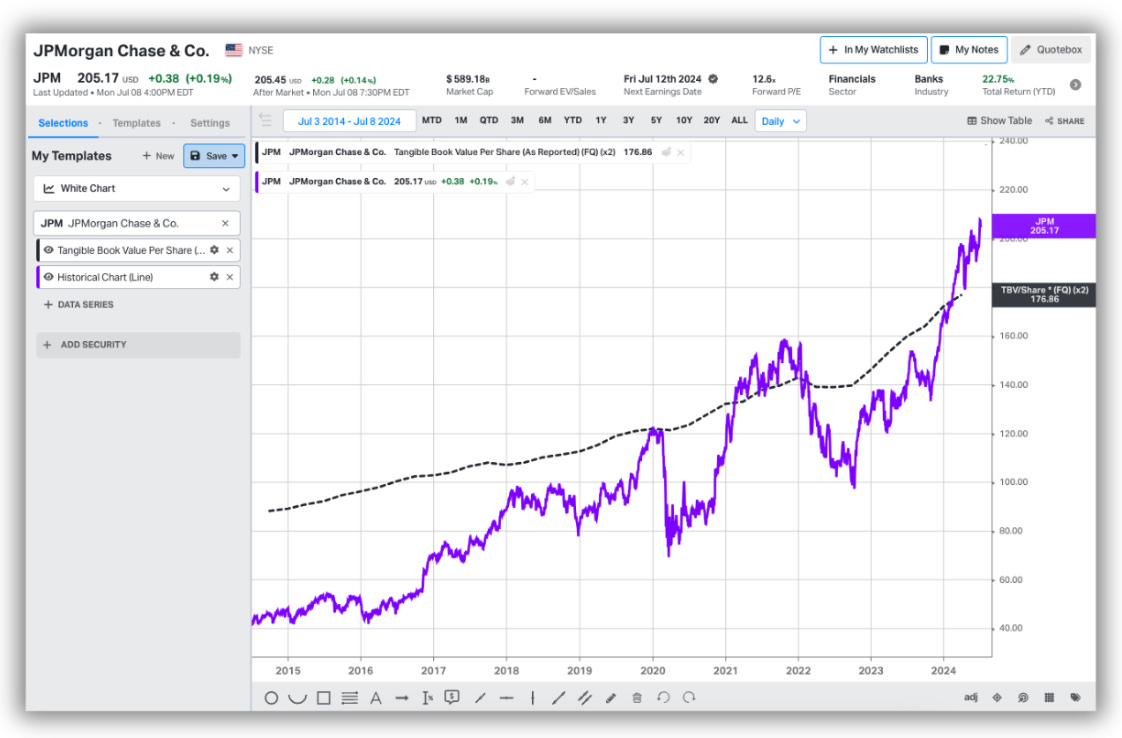Select the ALL time range

pyautogui.click(x=739, y=120)
